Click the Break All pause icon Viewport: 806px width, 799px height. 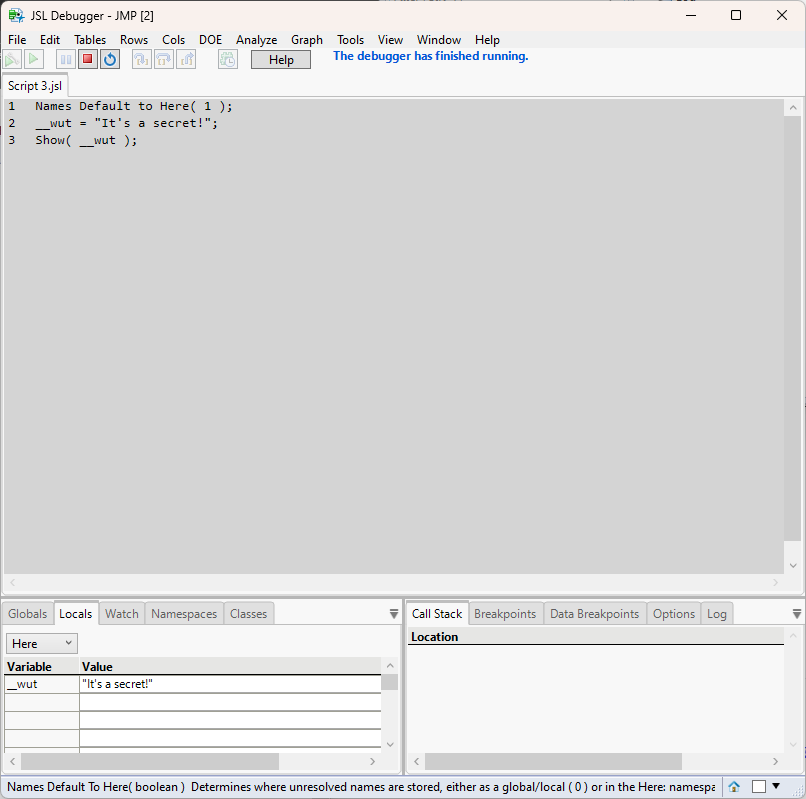(66, 60)
